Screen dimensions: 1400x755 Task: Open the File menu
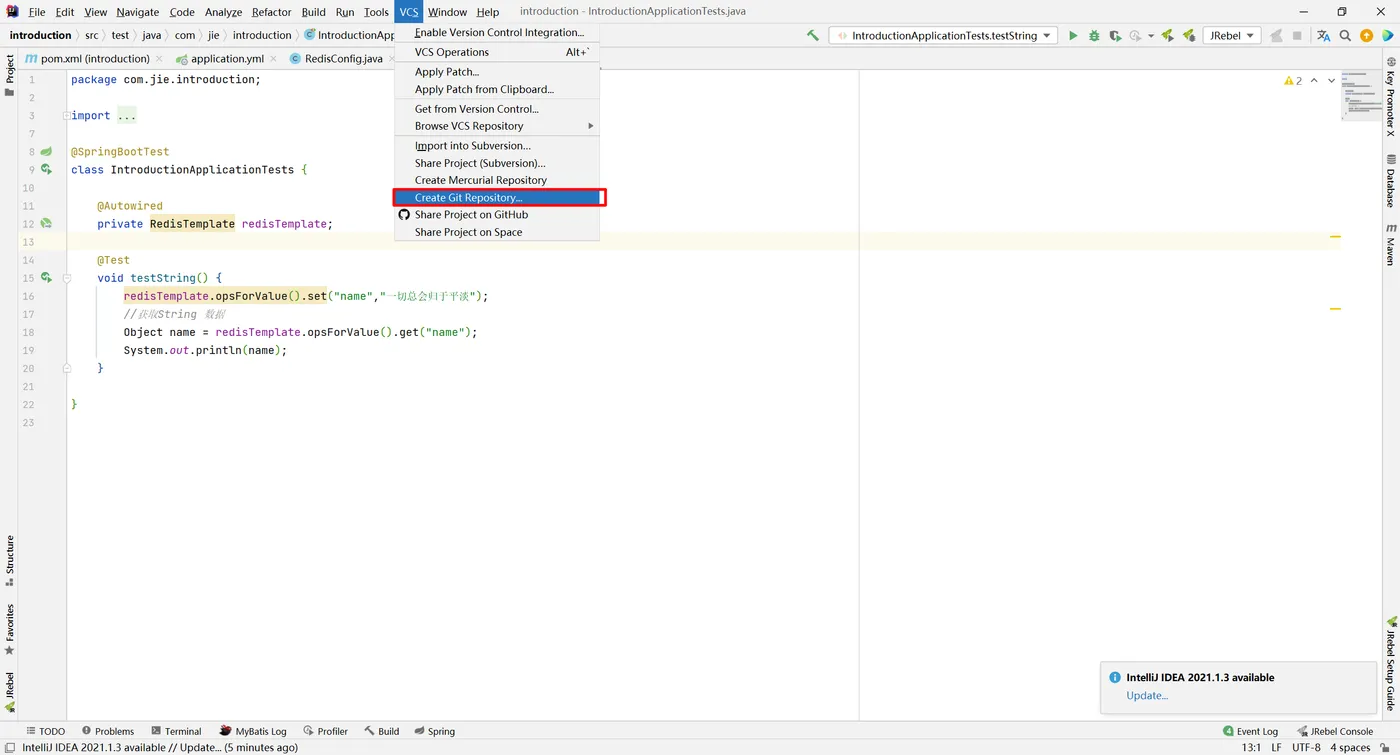click(37, 12)
